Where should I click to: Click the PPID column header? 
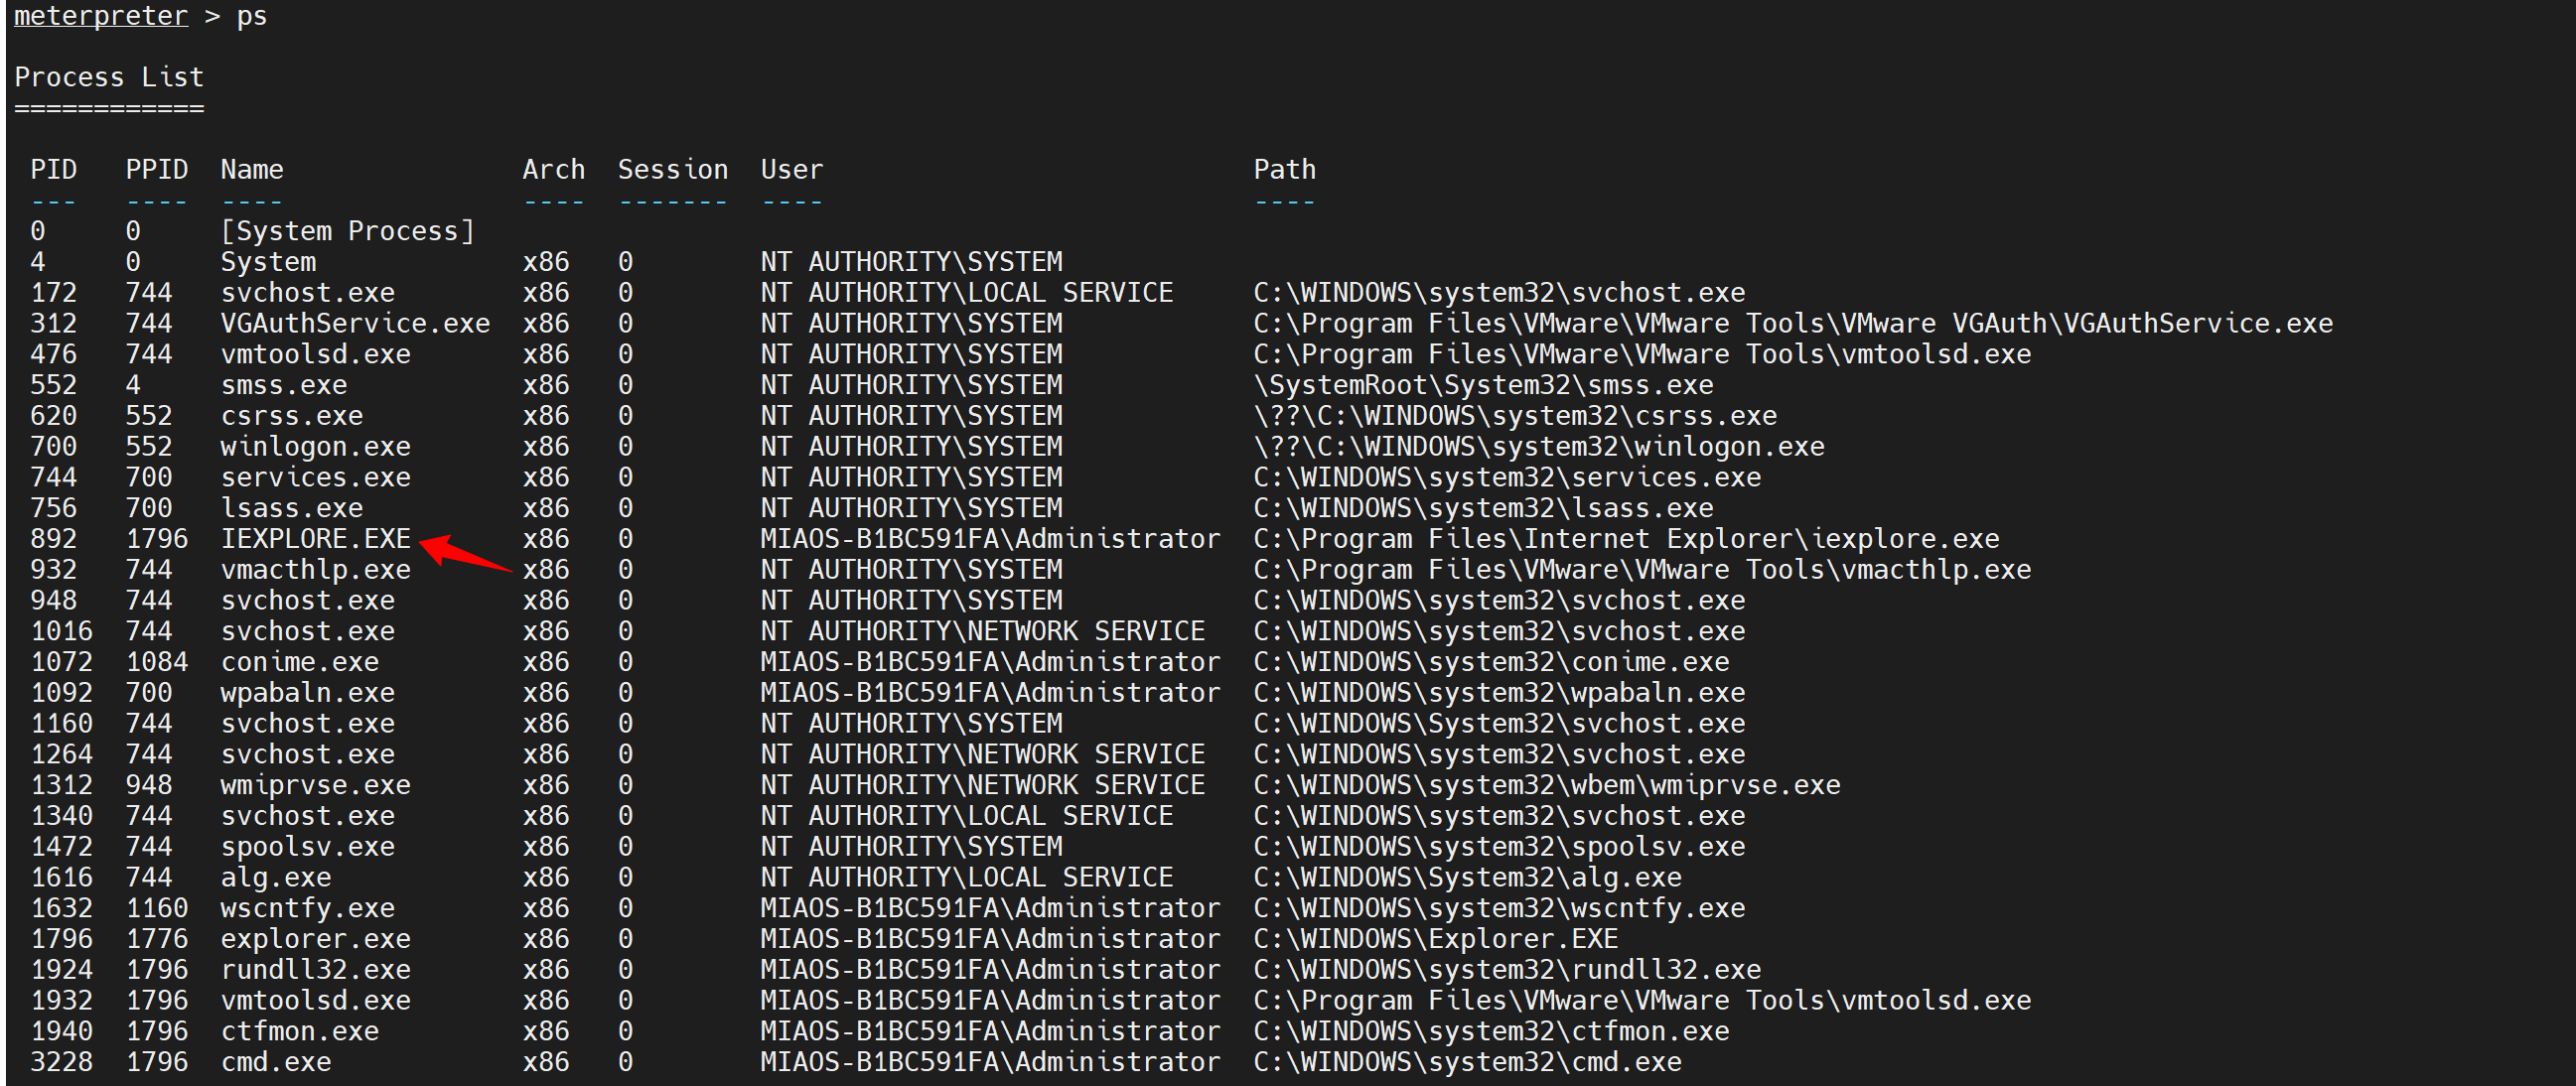tap(156, 169)
